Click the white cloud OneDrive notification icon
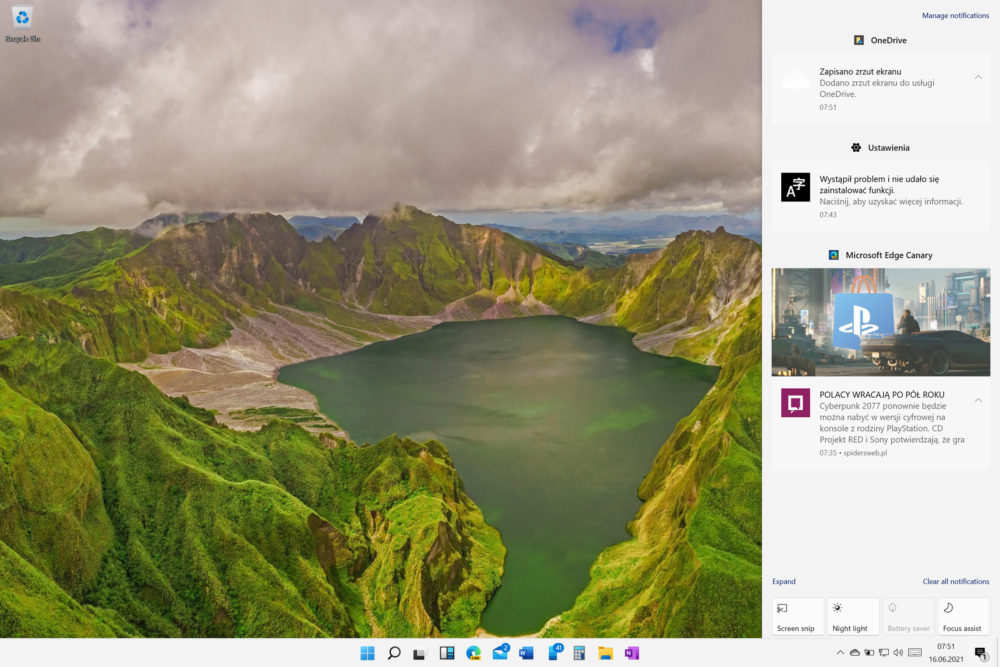This screenshot has width=1000, height=667. click(x=795, y=80)
